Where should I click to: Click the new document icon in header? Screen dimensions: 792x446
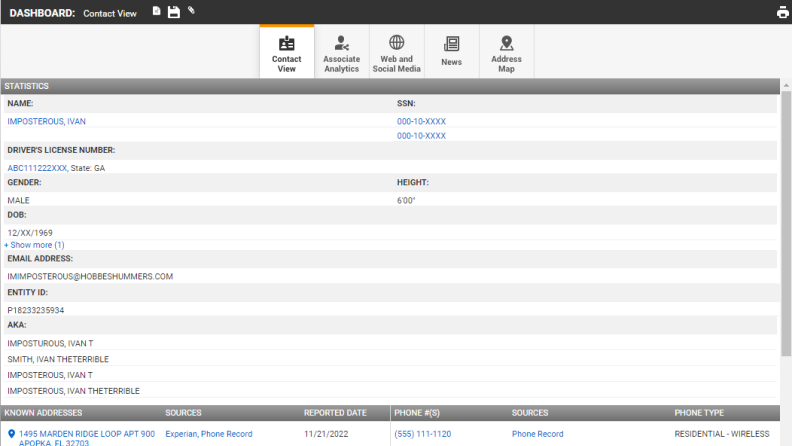[x=156, y=12]
